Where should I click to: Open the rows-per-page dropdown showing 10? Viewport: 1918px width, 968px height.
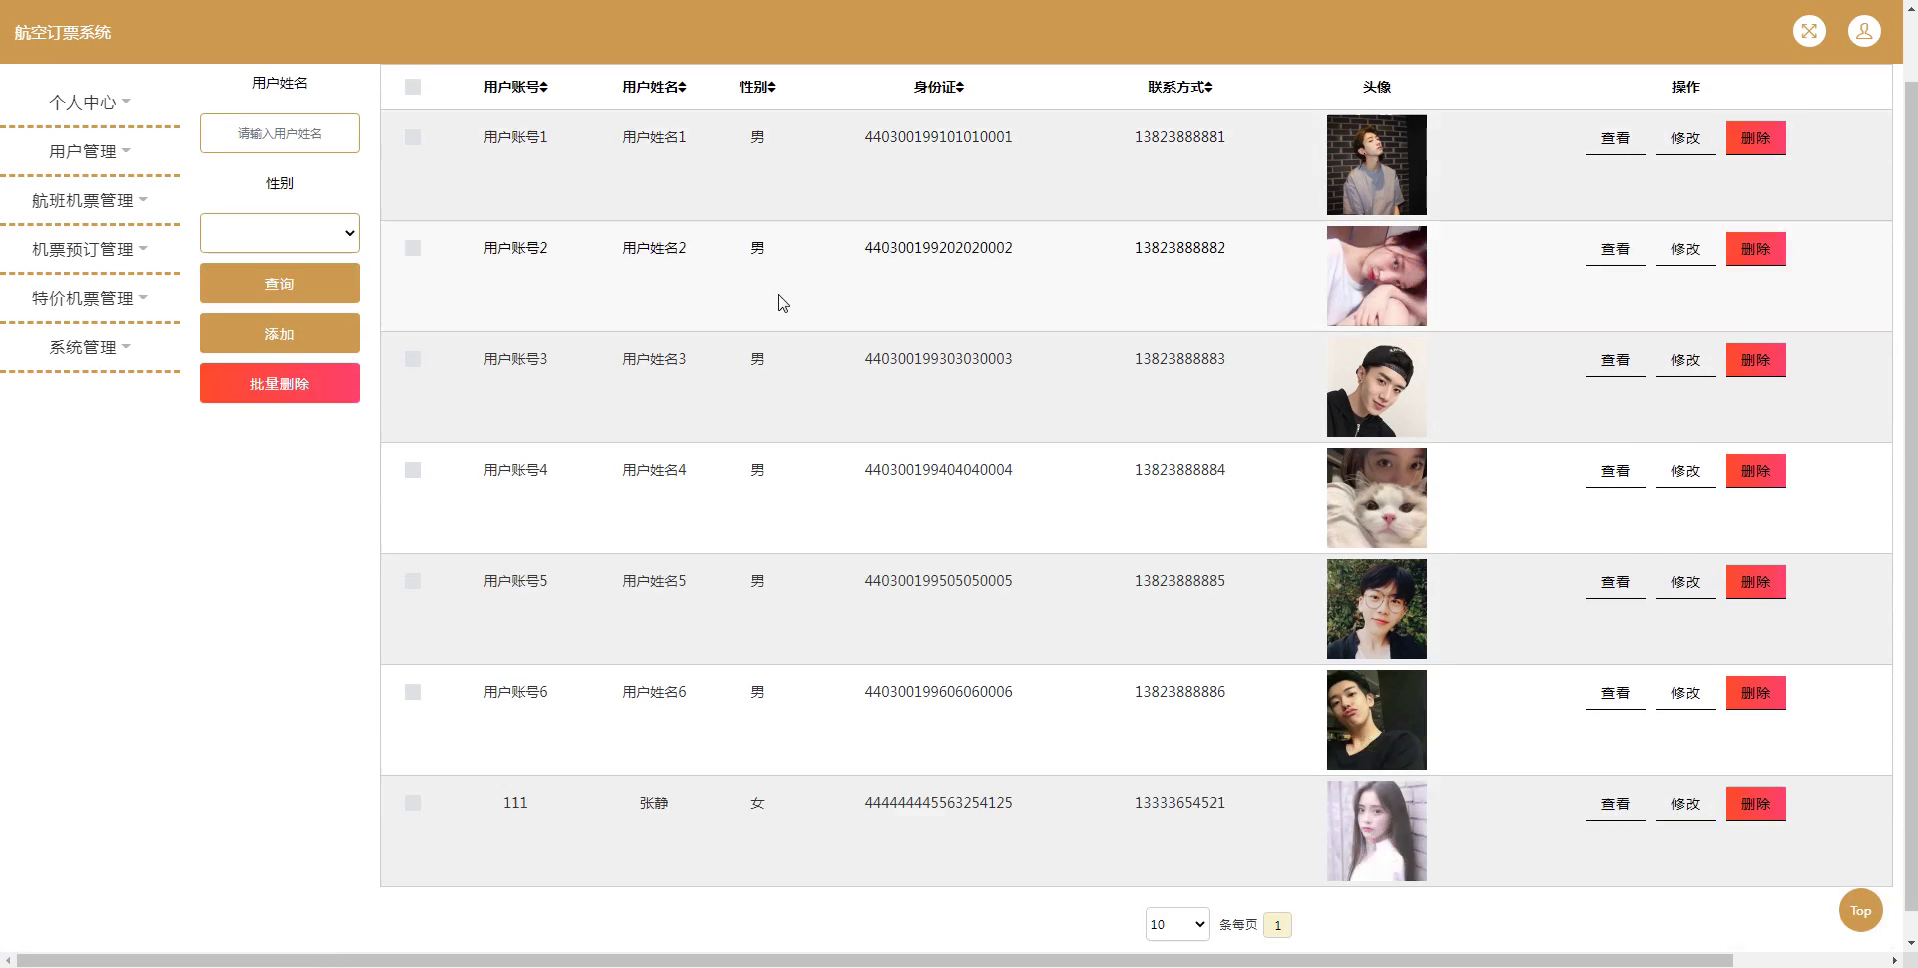tap(1177, 924)
